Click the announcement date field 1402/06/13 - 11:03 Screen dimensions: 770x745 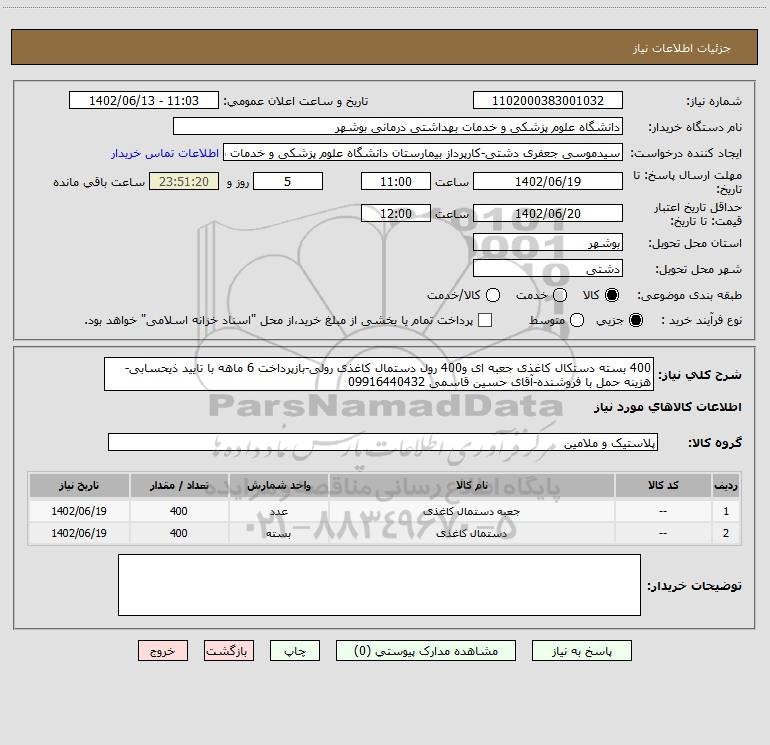144,100
